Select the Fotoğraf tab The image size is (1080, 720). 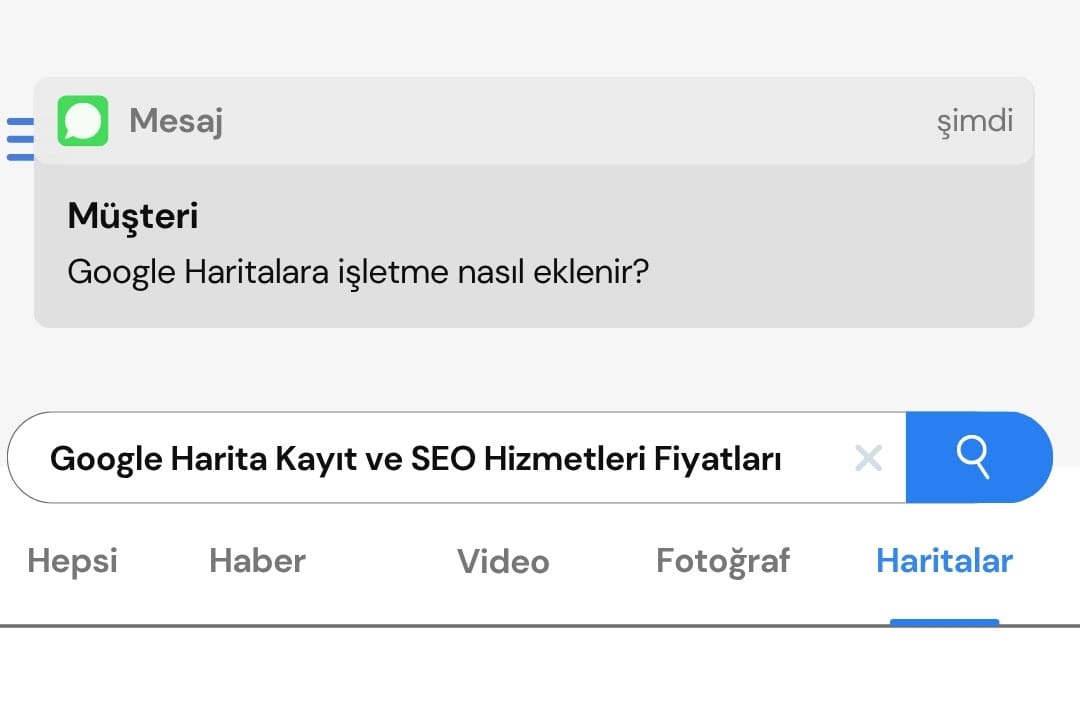pos(723,562)
